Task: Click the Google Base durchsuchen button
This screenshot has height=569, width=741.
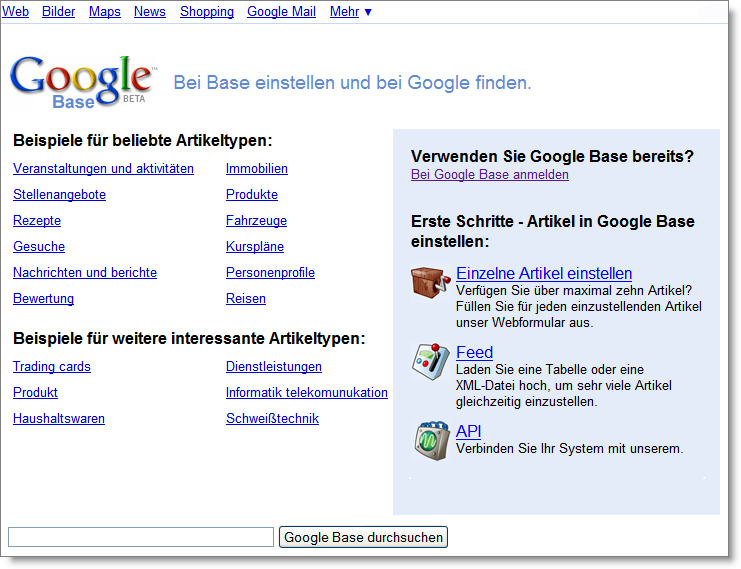Action: tap(363, 537)
